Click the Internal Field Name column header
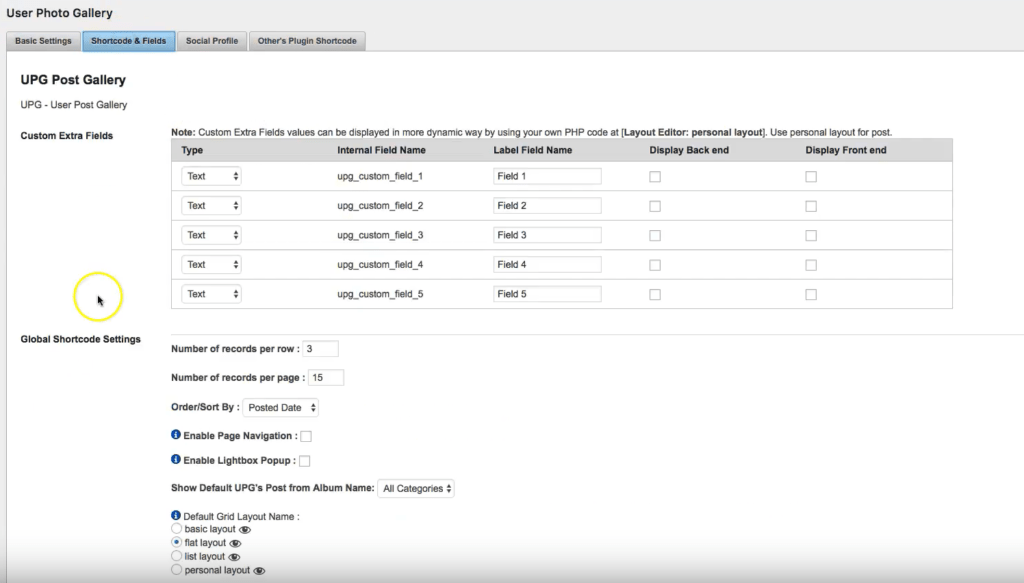This screenshot has height=583, width=1024. tap(381, 150)
